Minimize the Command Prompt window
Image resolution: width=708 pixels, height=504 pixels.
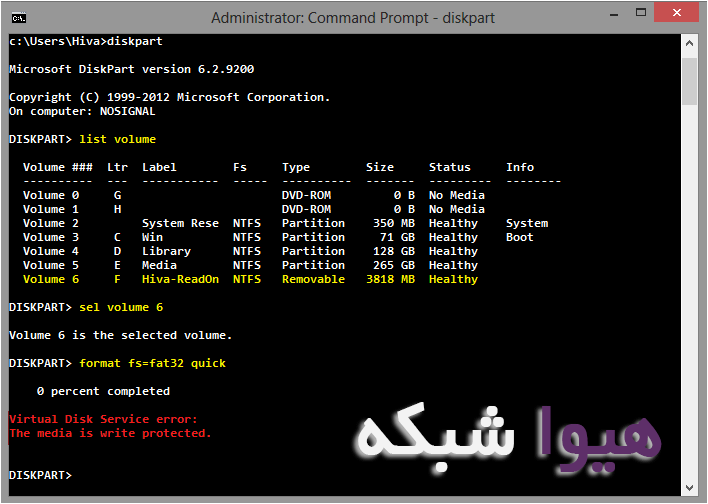(x=614, y=14)
